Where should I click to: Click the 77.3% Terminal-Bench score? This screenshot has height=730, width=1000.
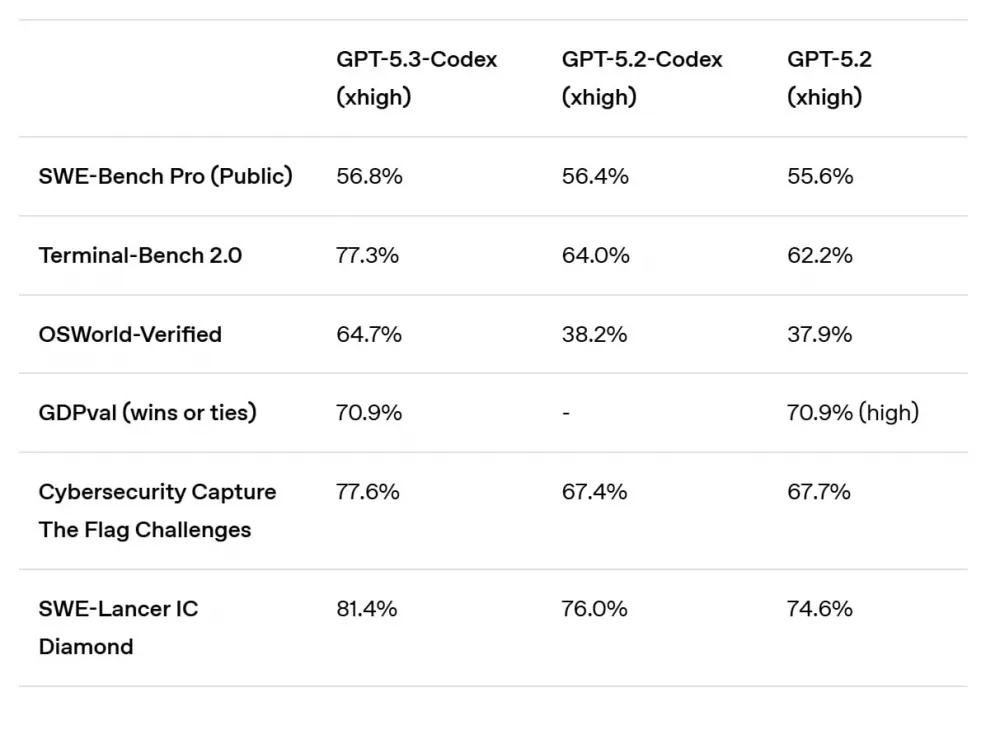[x=367, y=255]
